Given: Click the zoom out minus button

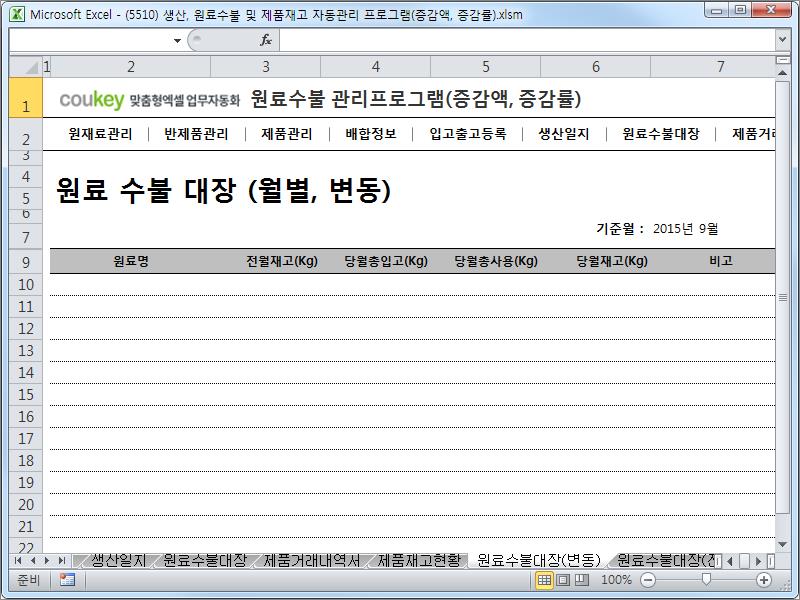Looking at the screenshot, I should [648, 580].
